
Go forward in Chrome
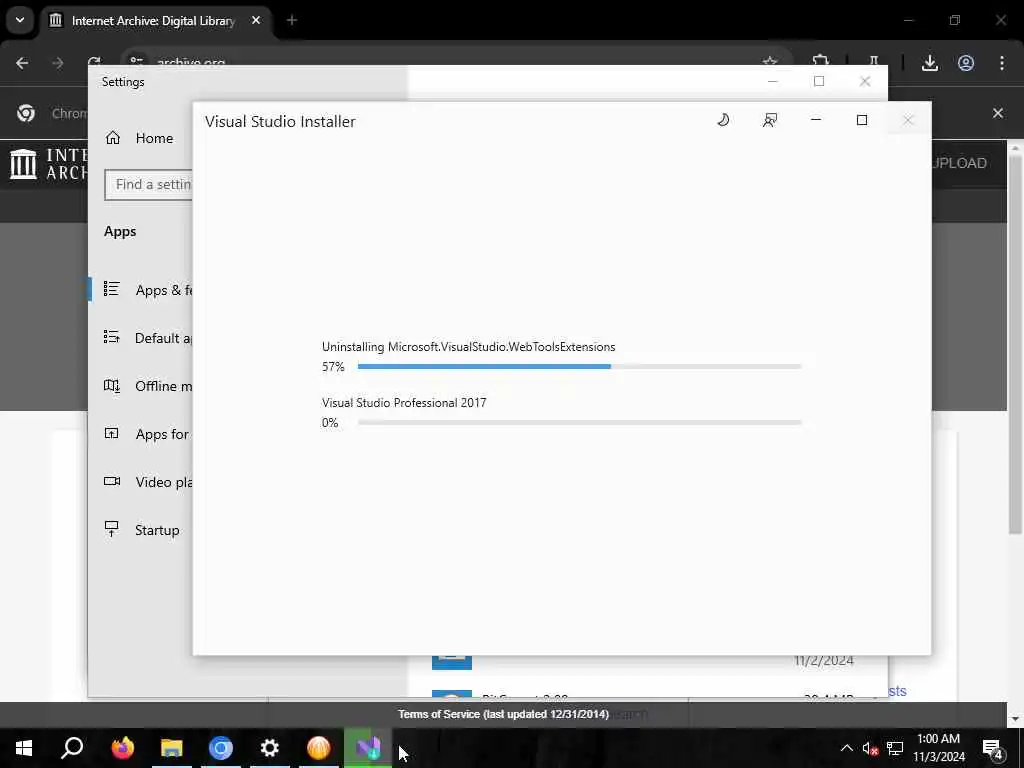click(x=58, y=63)
